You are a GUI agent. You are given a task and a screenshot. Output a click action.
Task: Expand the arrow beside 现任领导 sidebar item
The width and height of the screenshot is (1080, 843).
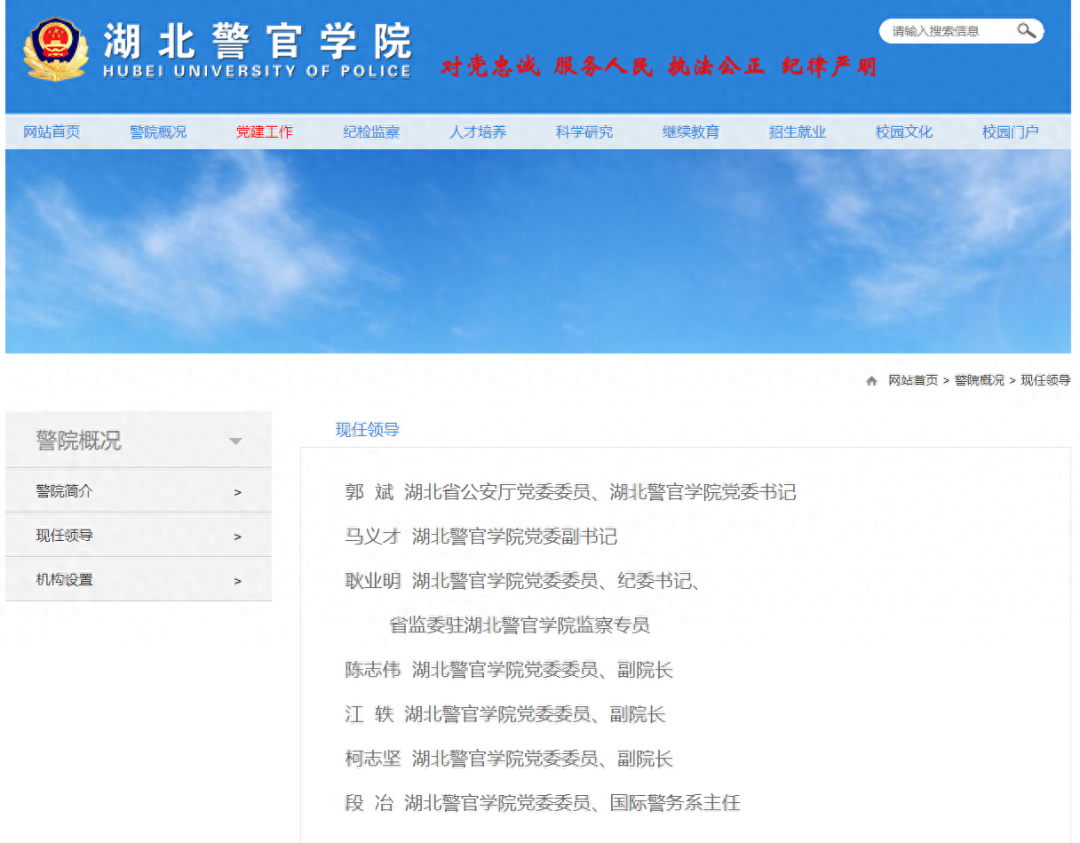(238, 537)
